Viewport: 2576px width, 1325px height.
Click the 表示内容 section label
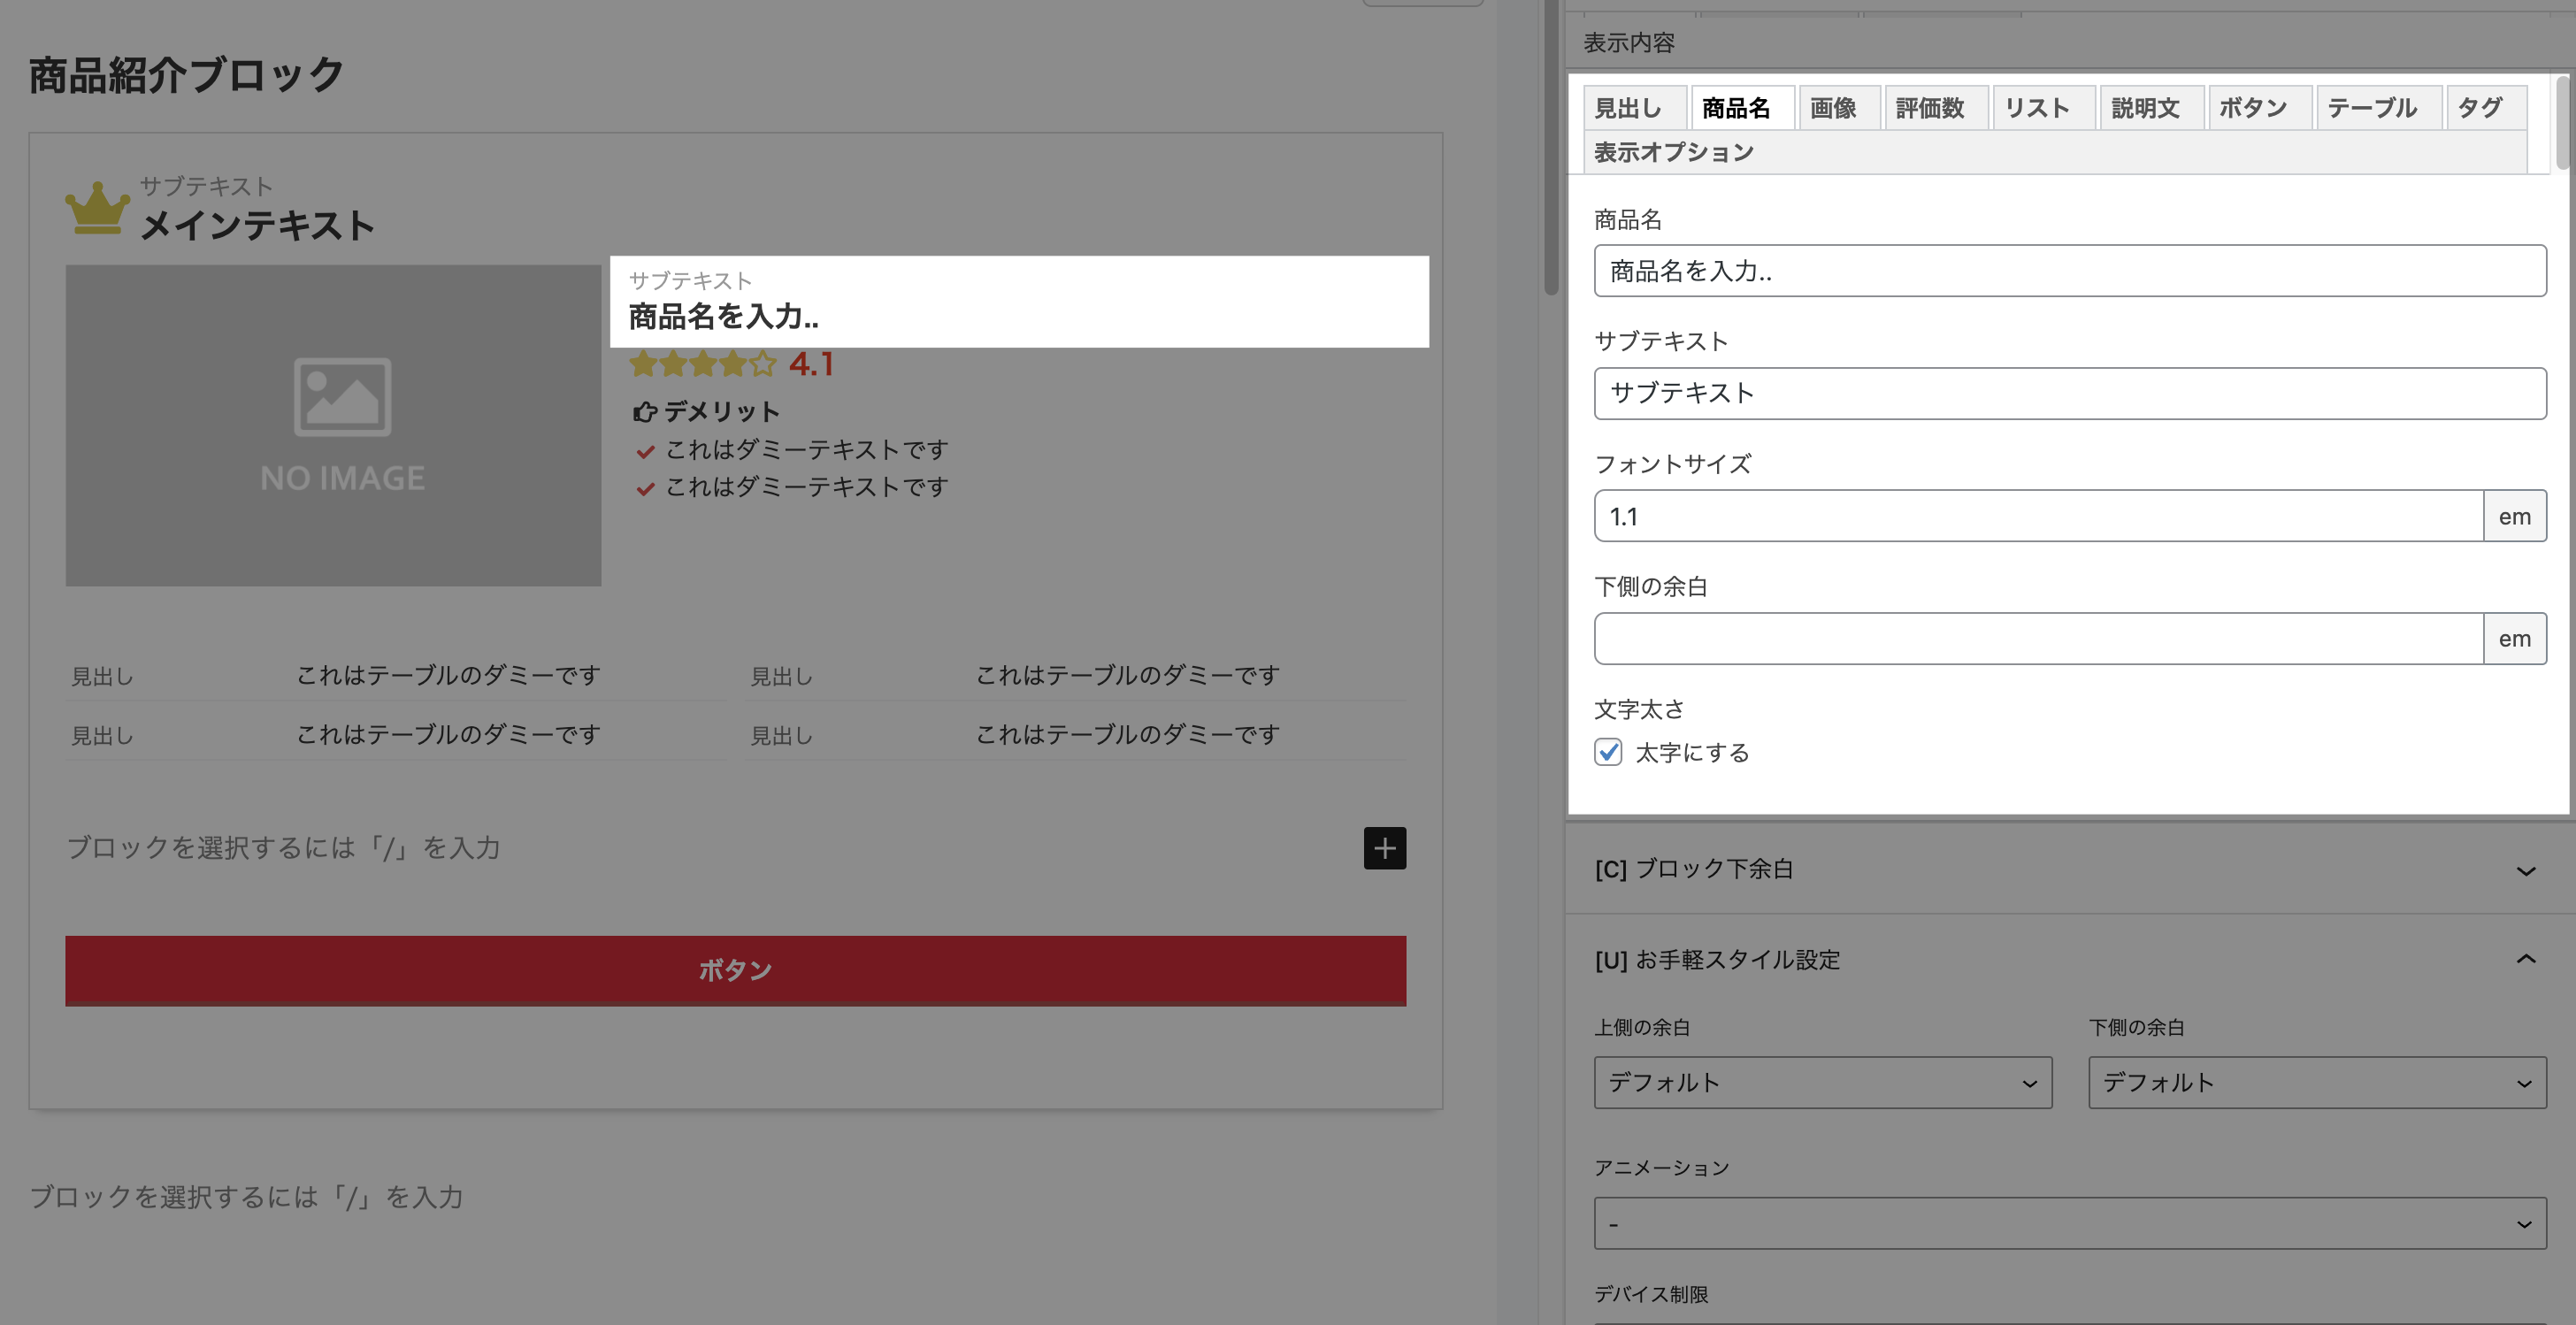(x=1629, y=43)
